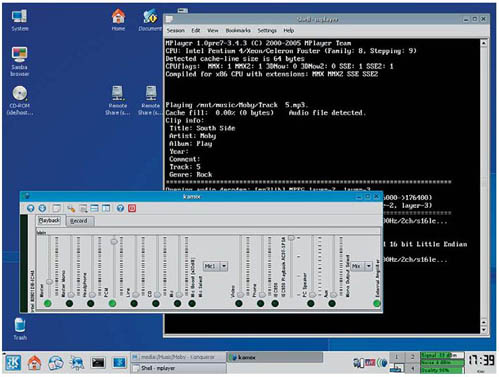Click the wireless signal tray icon
499x377 pixels.
[x=382, y=363]
